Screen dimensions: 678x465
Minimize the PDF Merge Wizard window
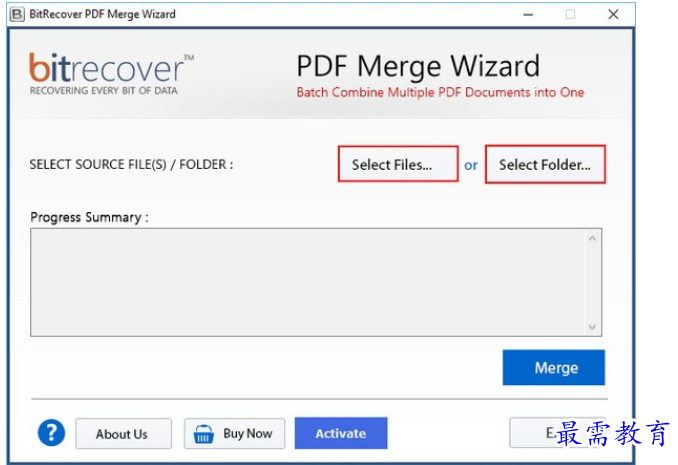coord(528,14)
